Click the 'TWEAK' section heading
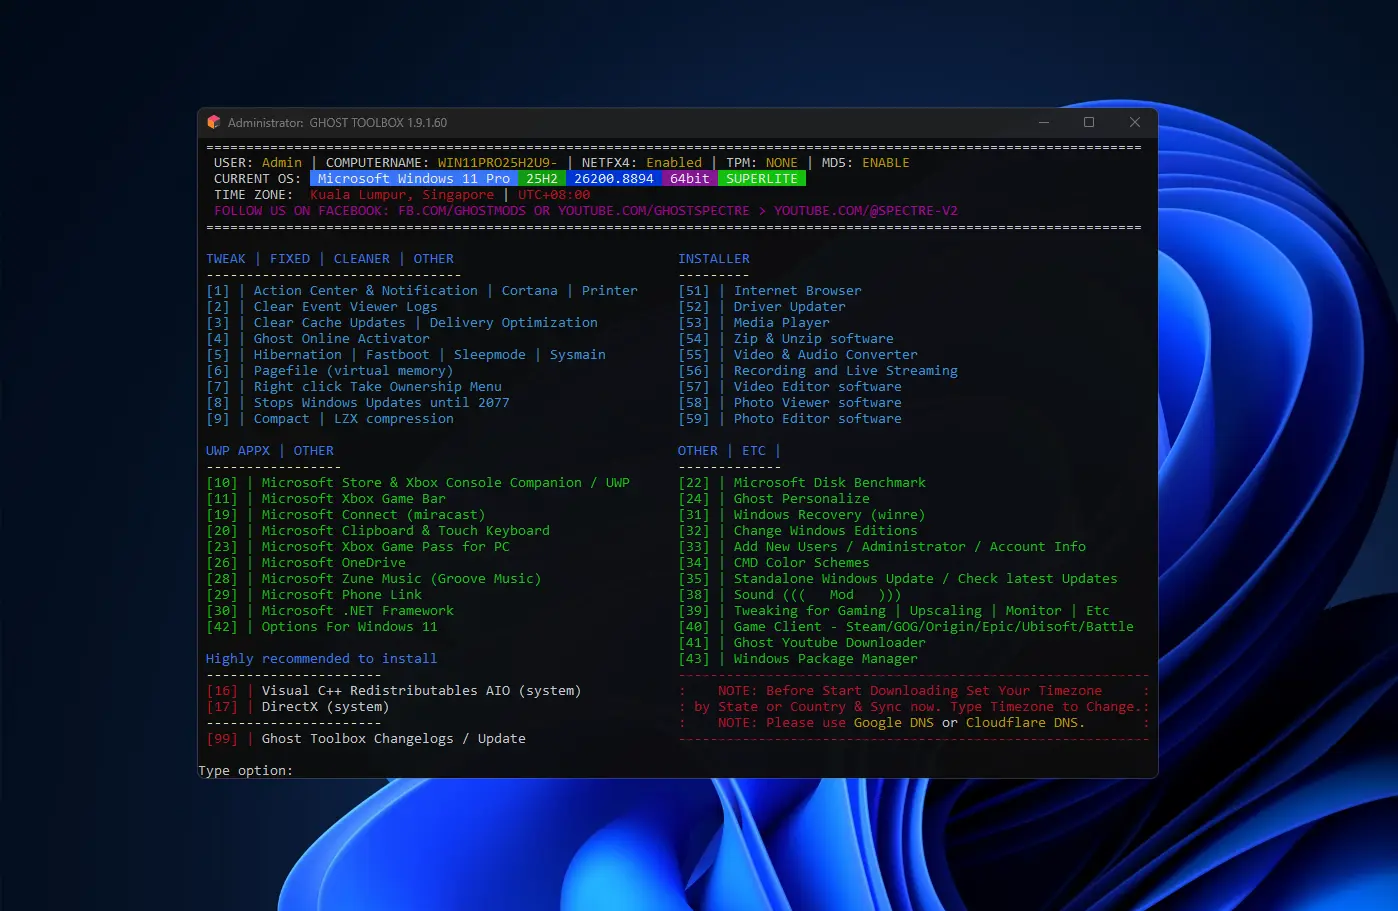This screenshot has width=1398, height=911. pos(226,259)
